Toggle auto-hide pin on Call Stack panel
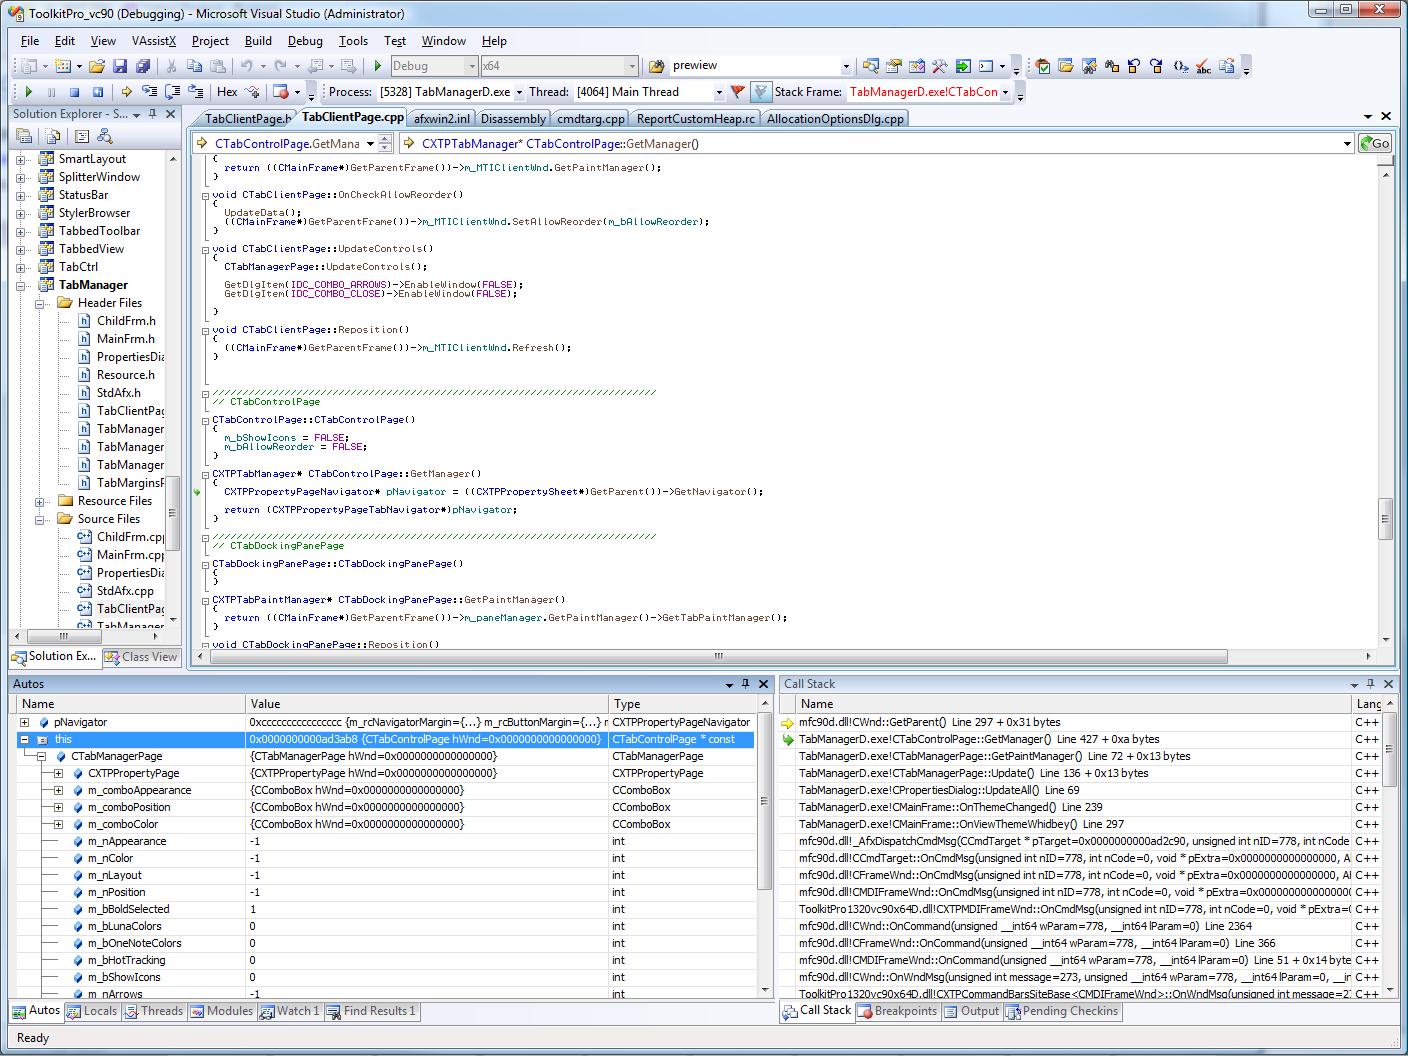This screenshot has width=1408, height=1056. [1371, 684]
